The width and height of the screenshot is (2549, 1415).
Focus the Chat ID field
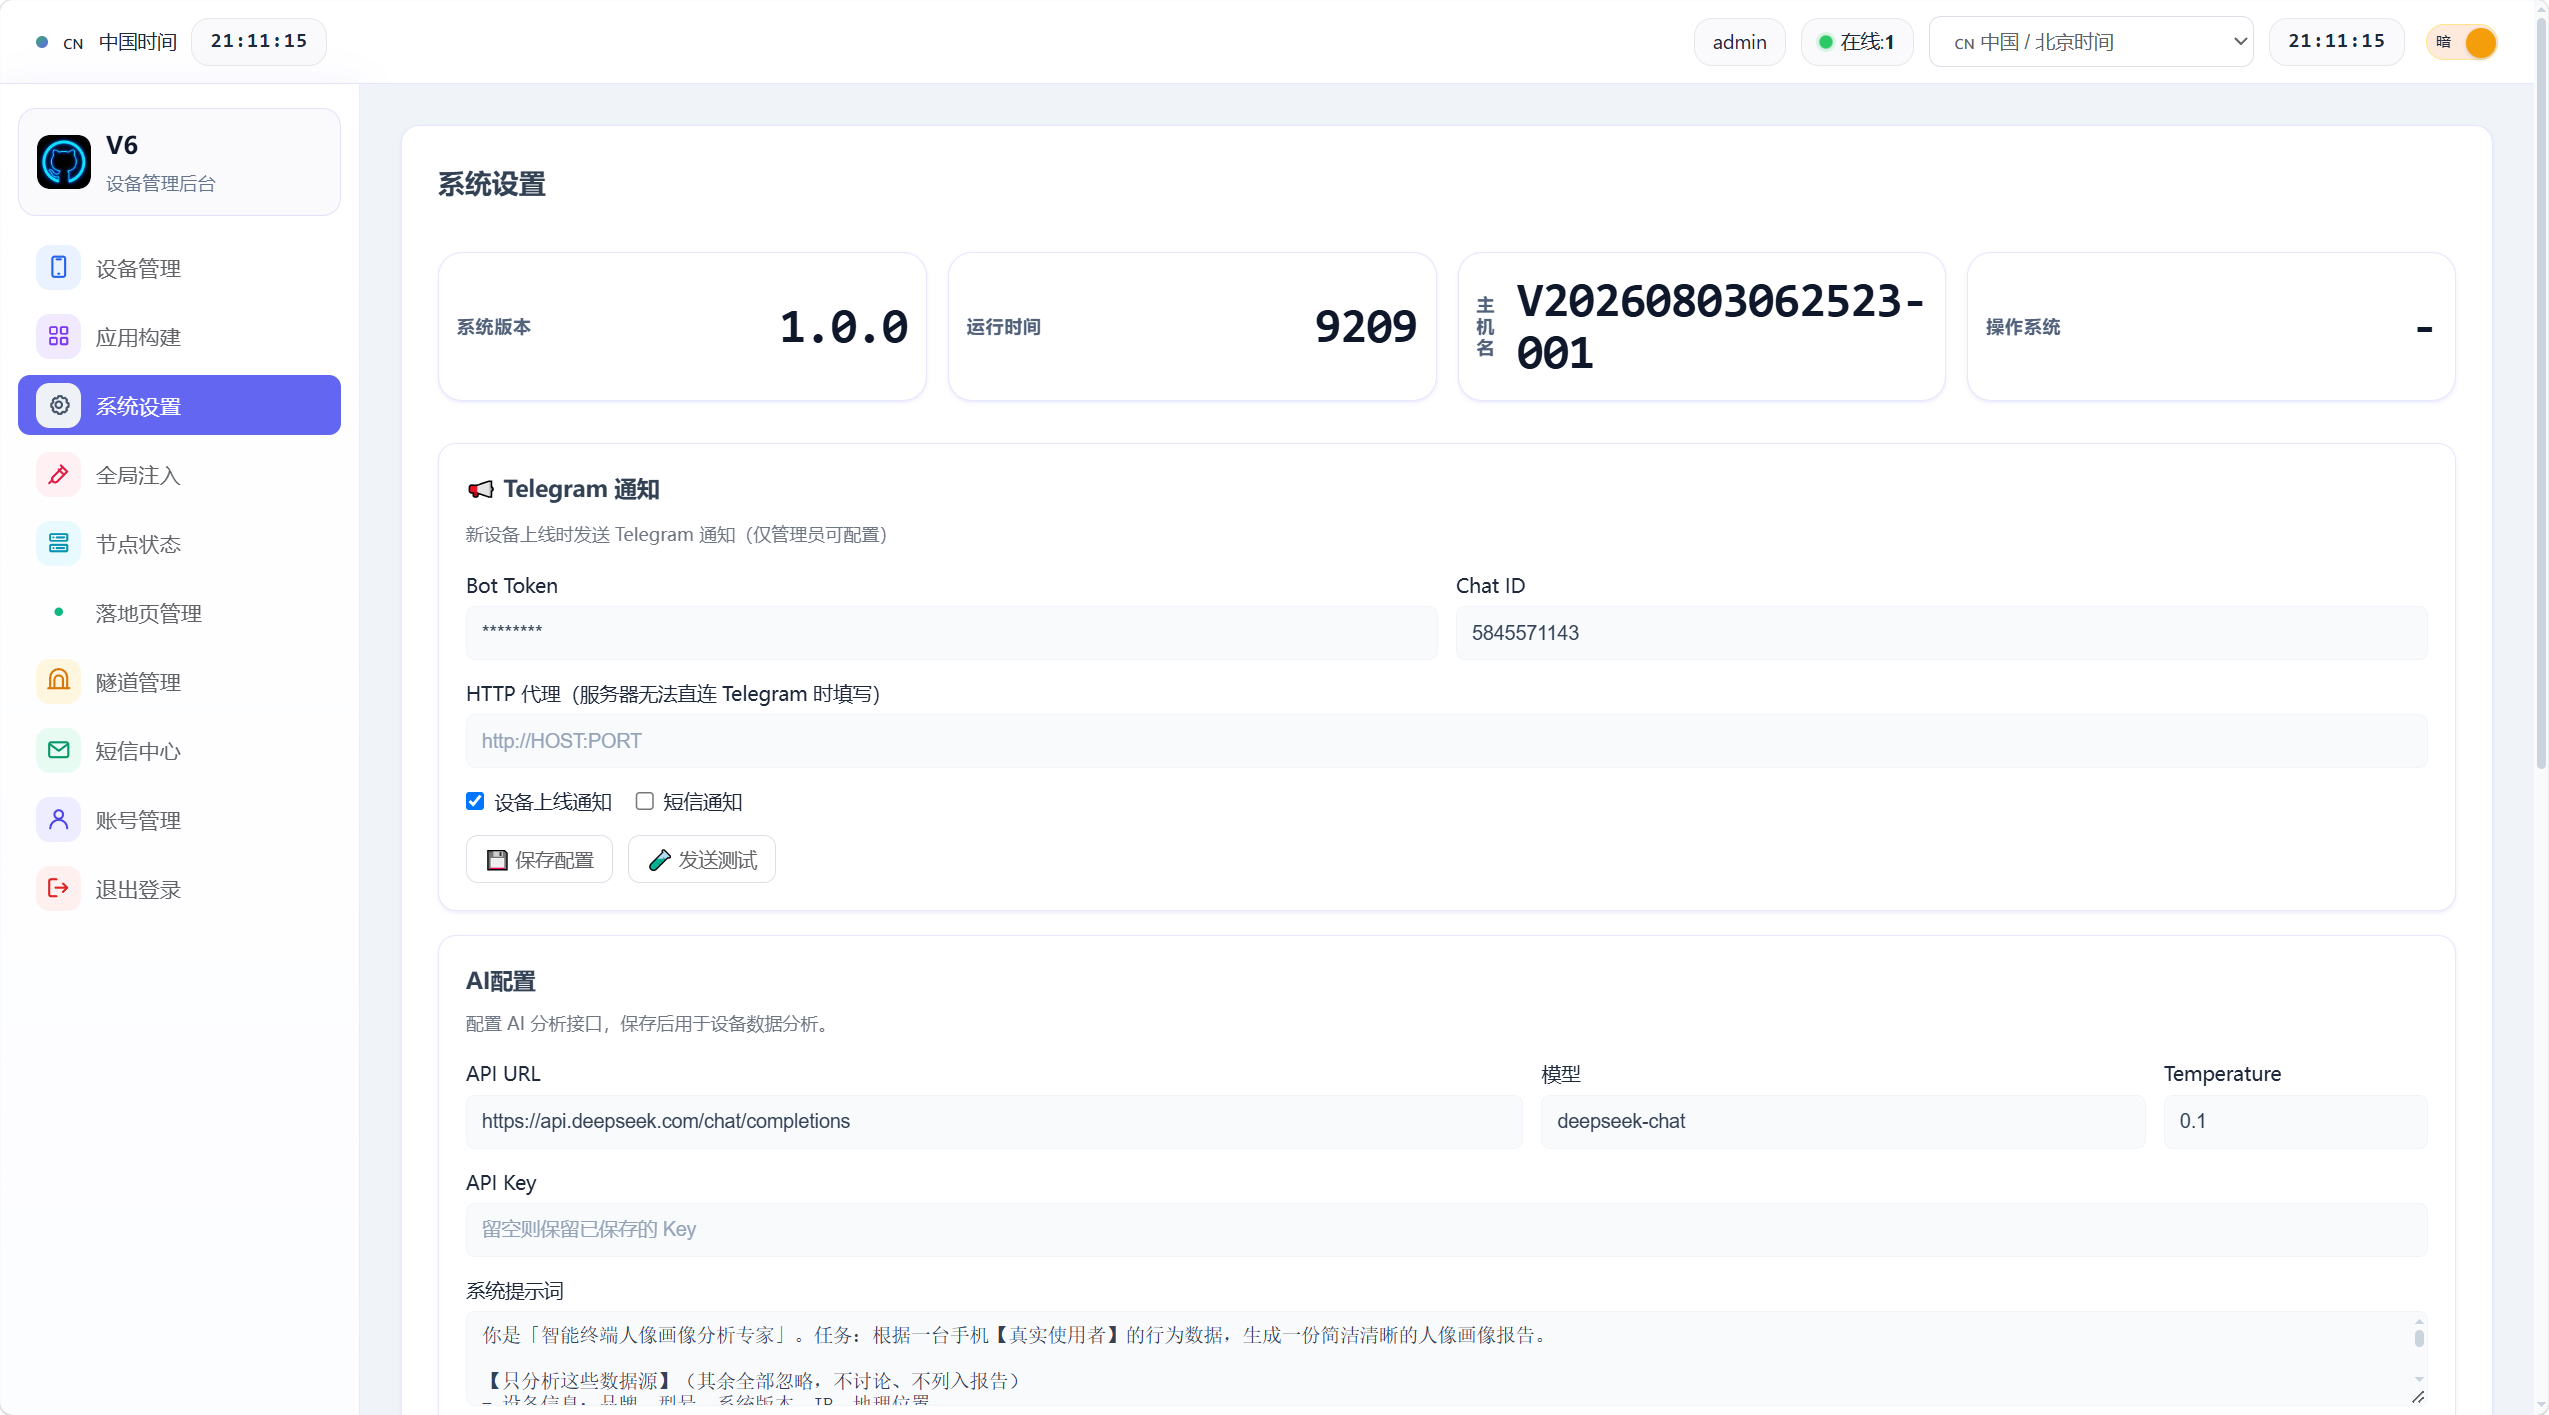(1941, 633)
